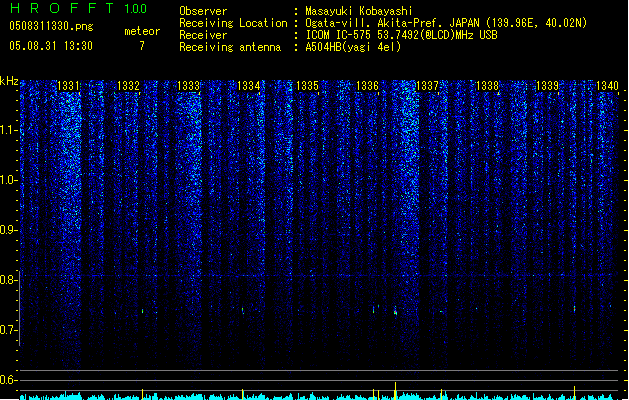Click the date stamp 05.08.31 13:30
The width and height of the screenshot is (629, 400).
(x=51, y=46)
